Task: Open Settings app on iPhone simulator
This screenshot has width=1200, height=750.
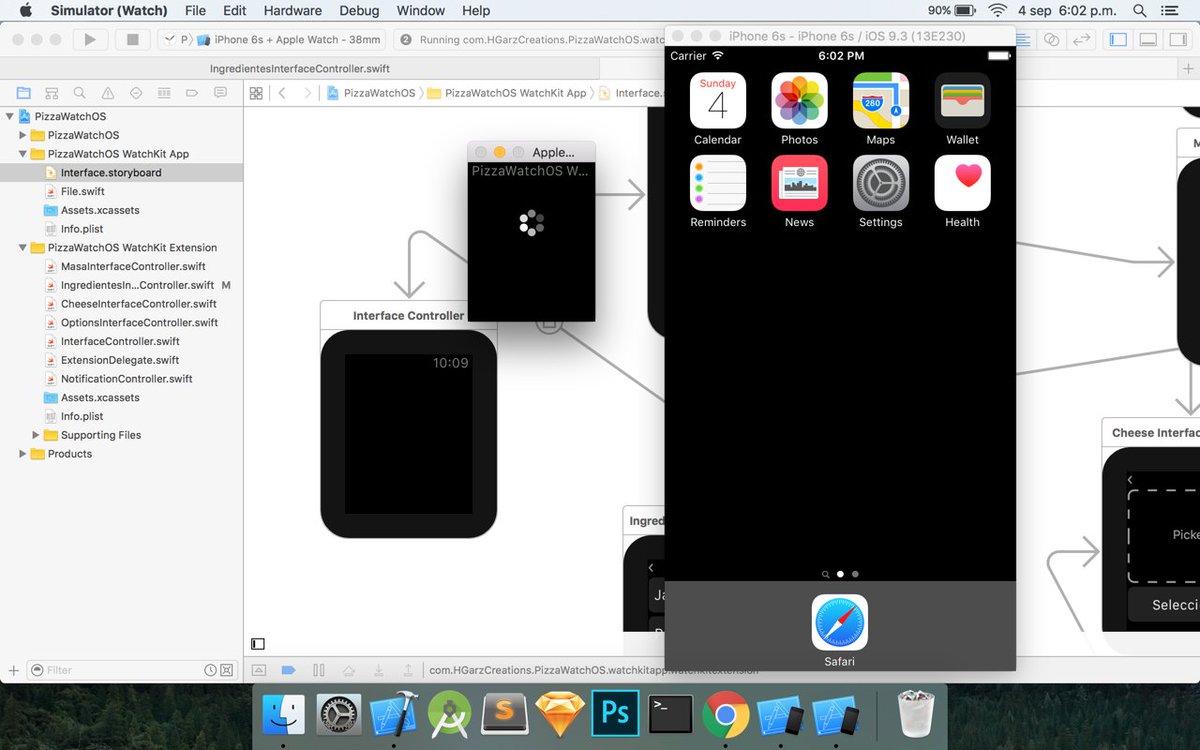Action: [x=881, y=182]
